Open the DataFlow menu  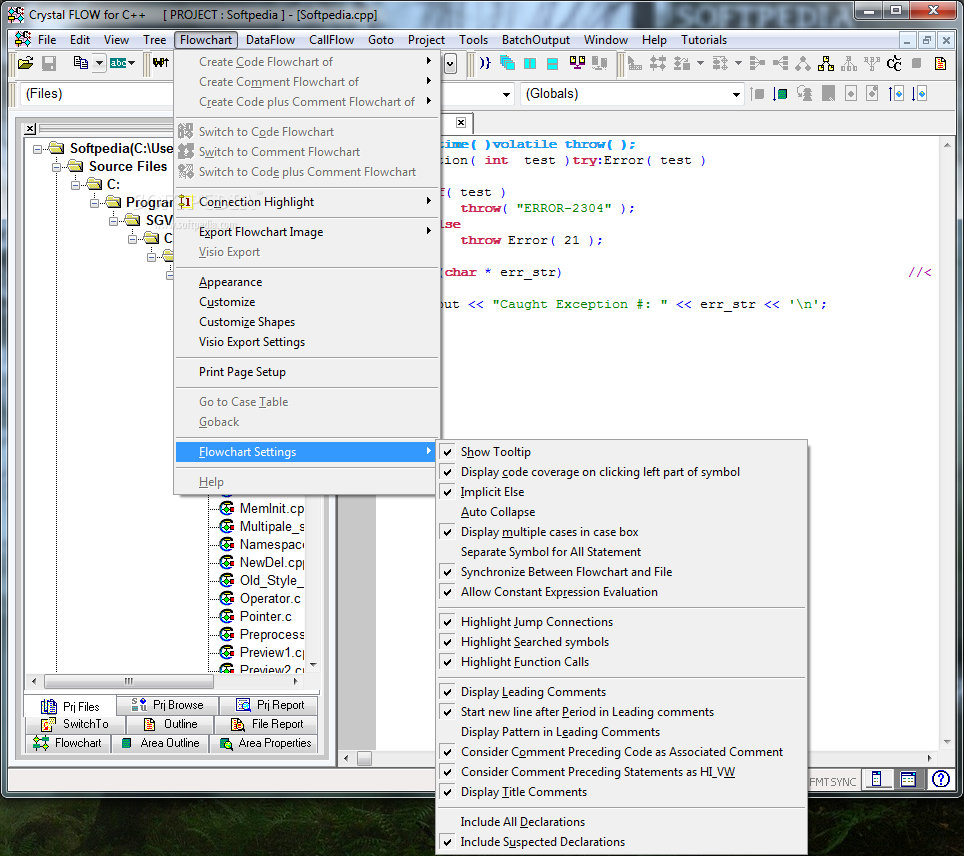click(271, 40)
